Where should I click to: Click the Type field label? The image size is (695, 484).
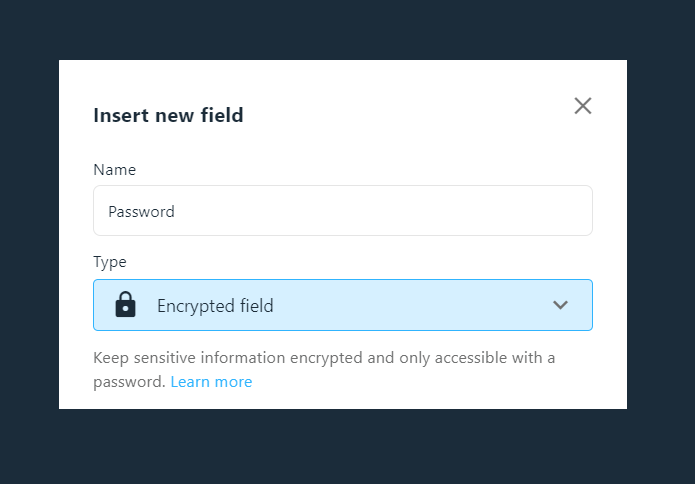pos(109,262)
